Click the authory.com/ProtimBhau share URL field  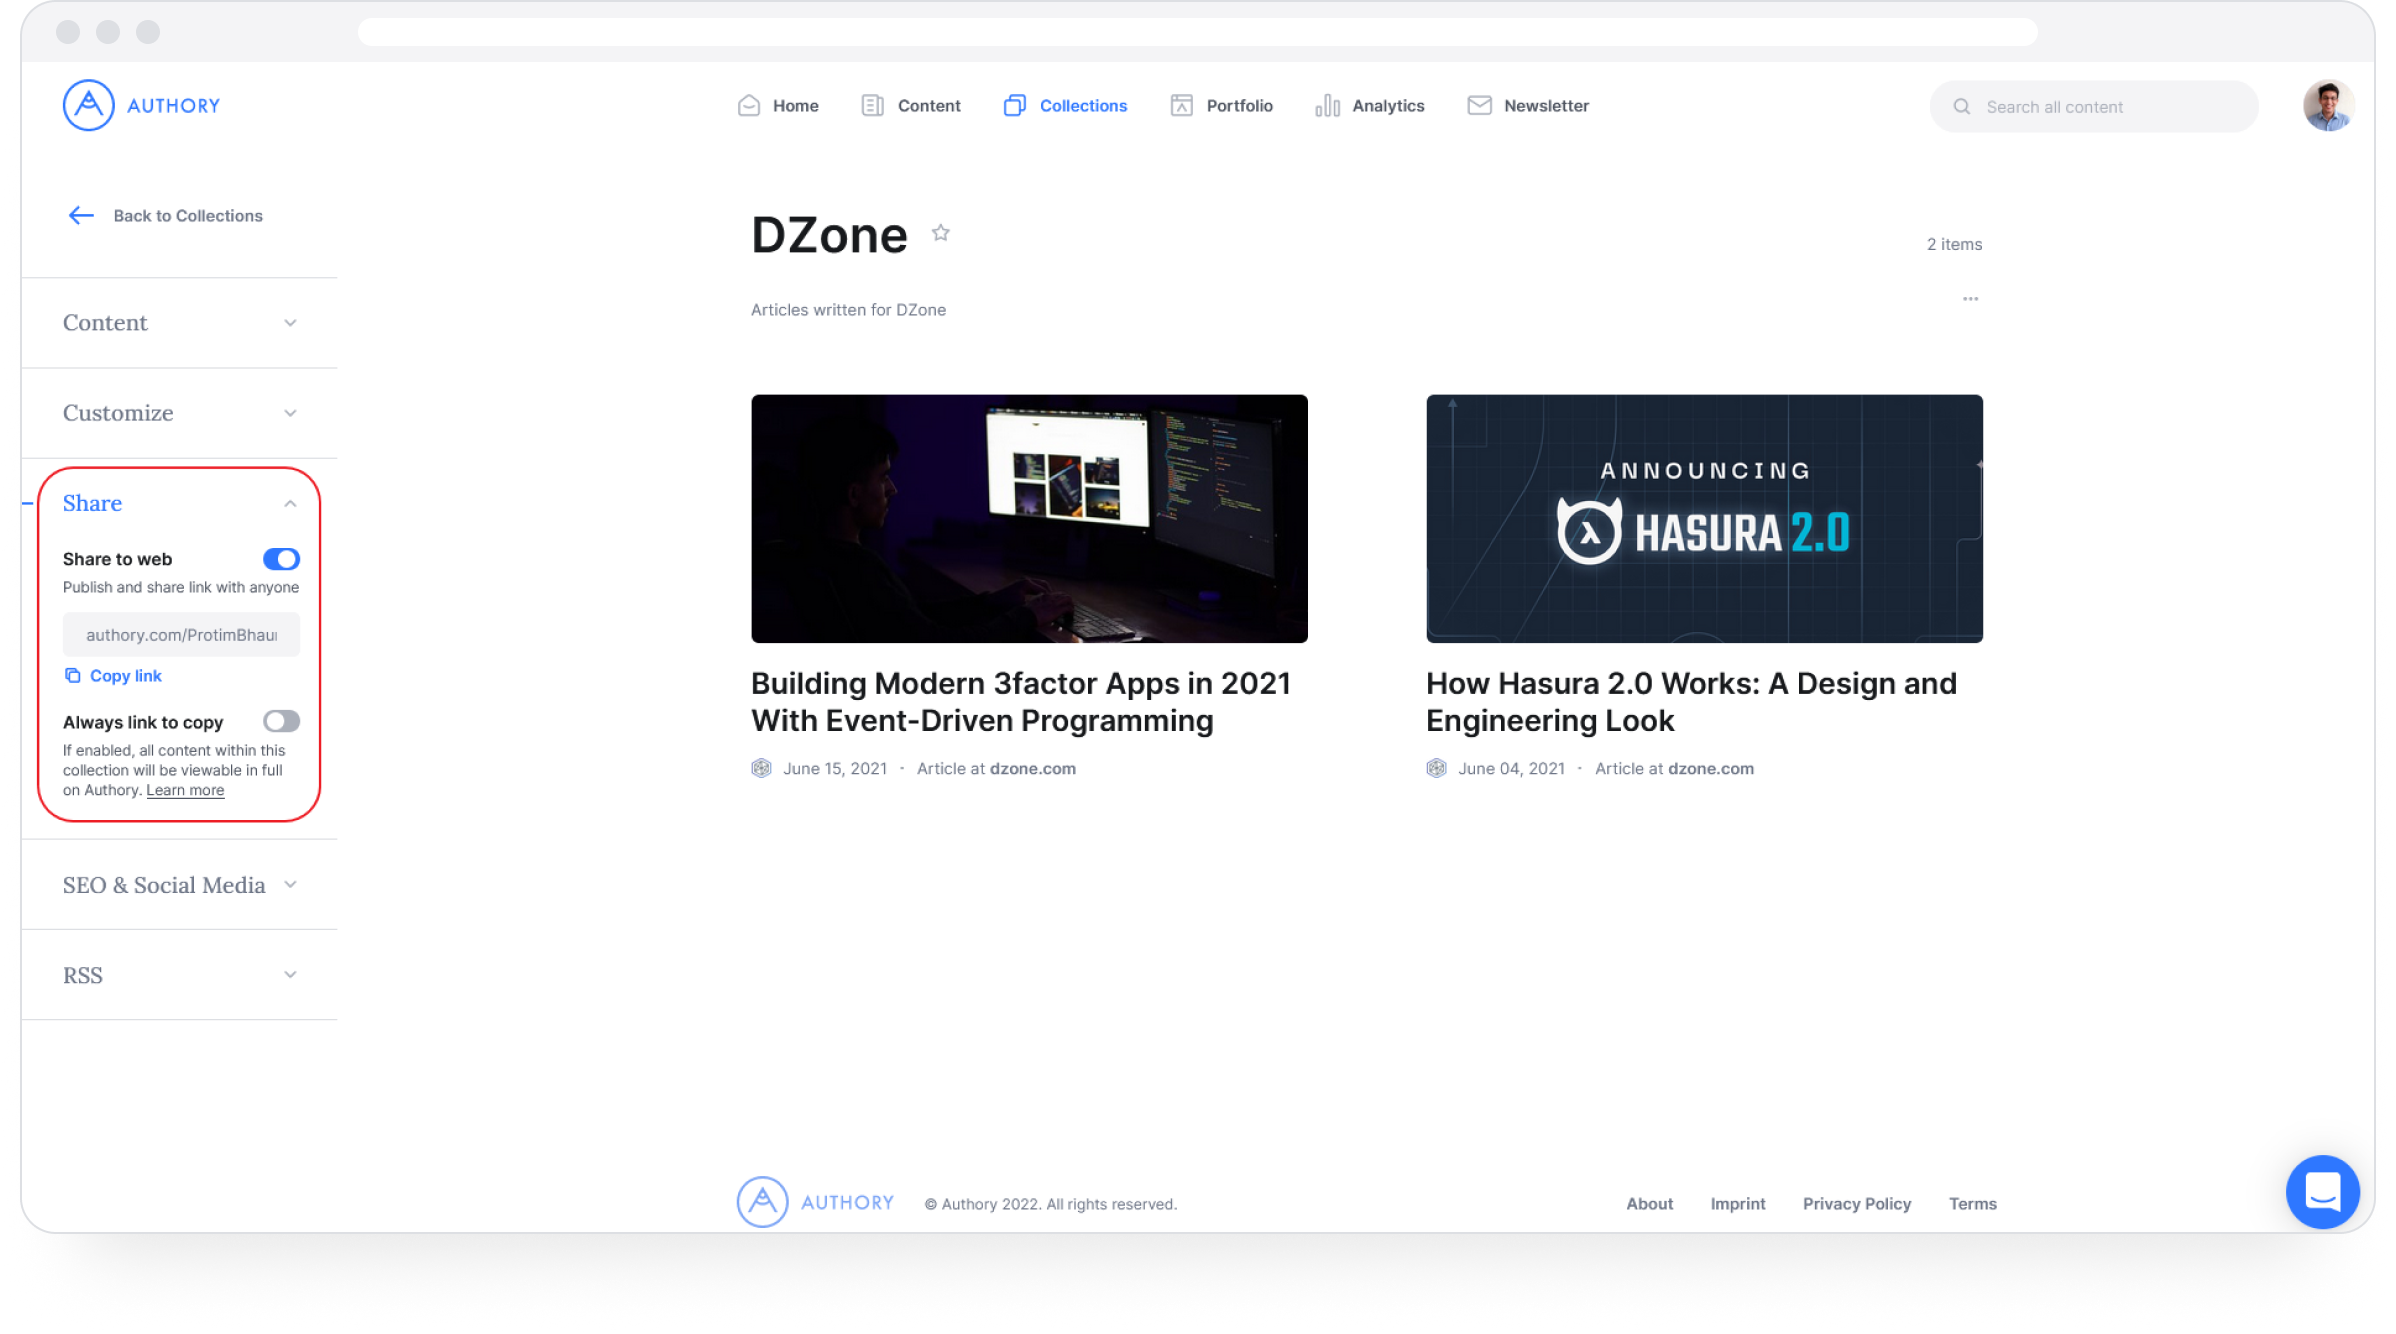pos(181,634)
